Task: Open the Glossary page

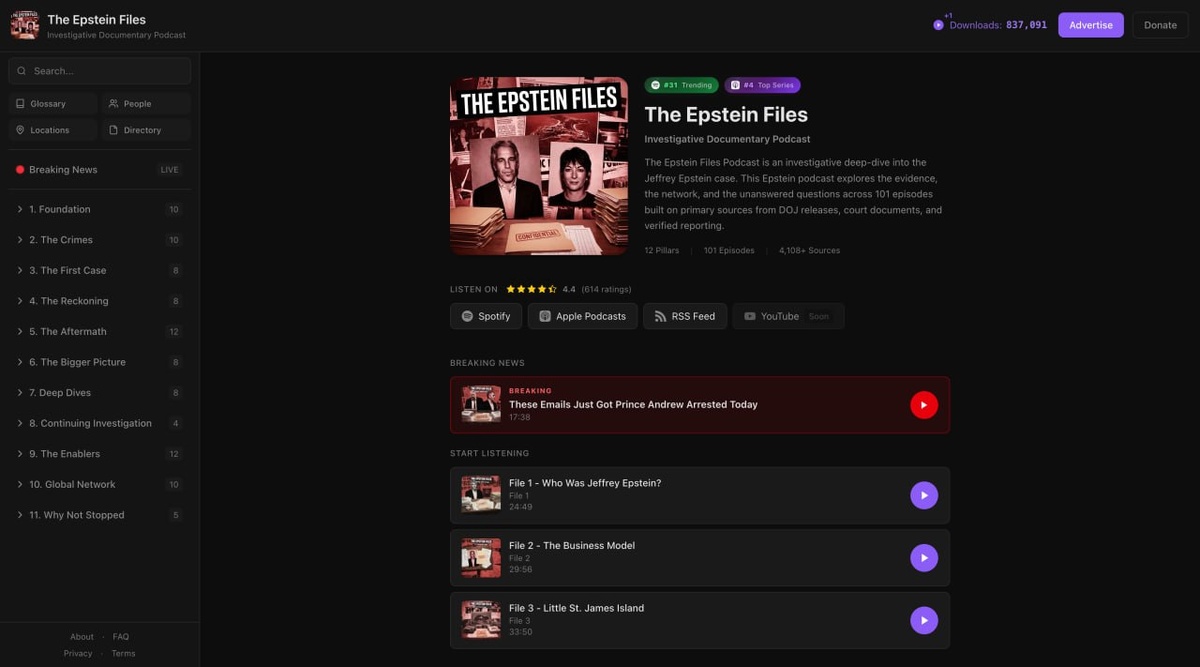Action: [52, 104]
